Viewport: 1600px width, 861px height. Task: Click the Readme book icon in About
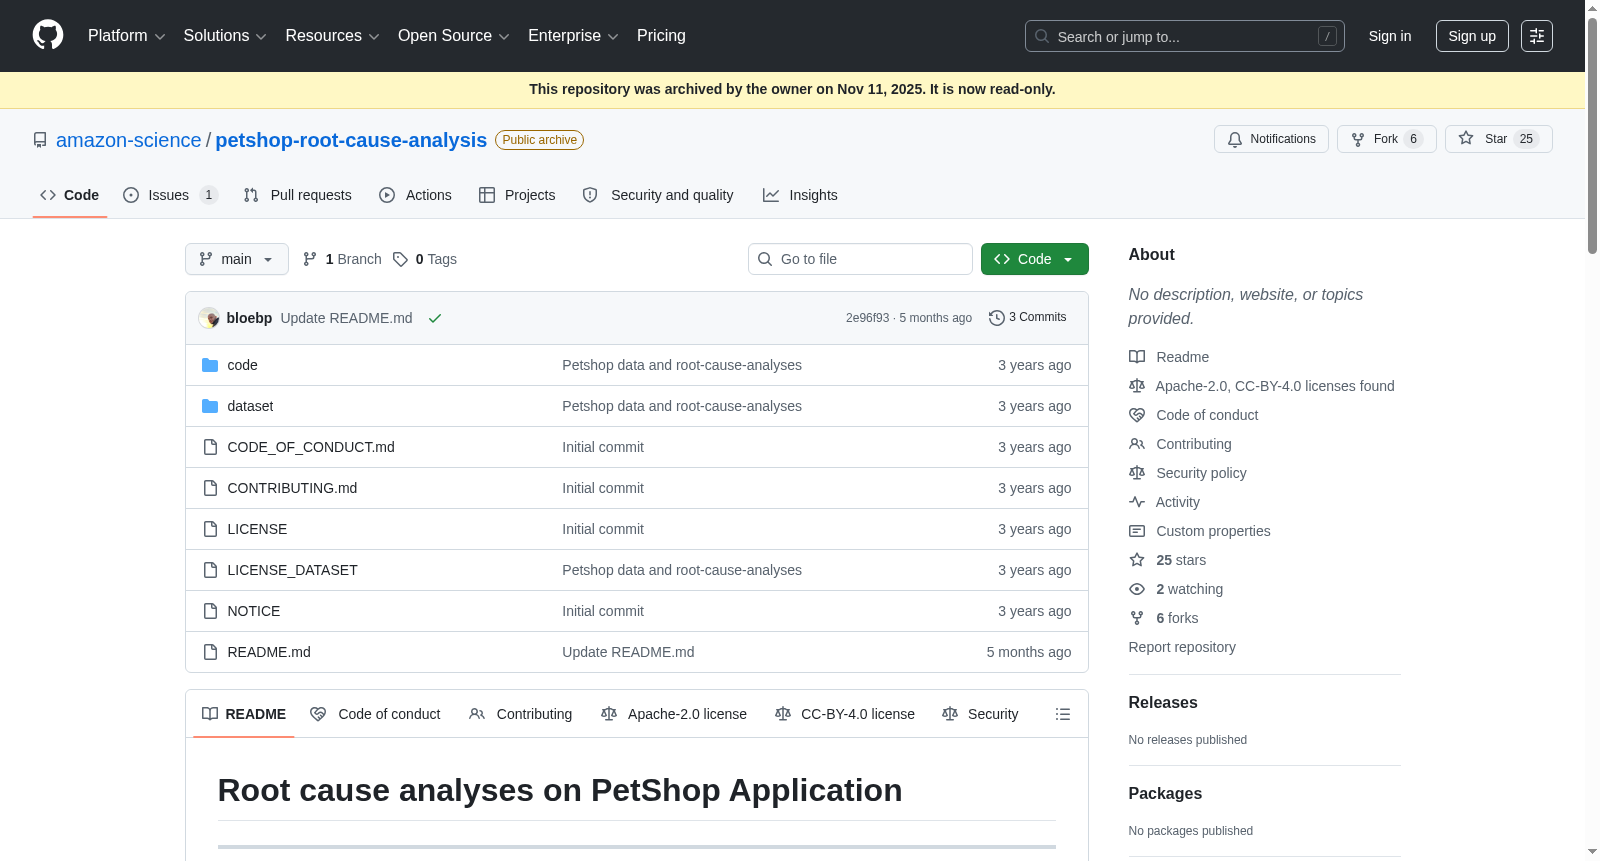[1137, 357]
